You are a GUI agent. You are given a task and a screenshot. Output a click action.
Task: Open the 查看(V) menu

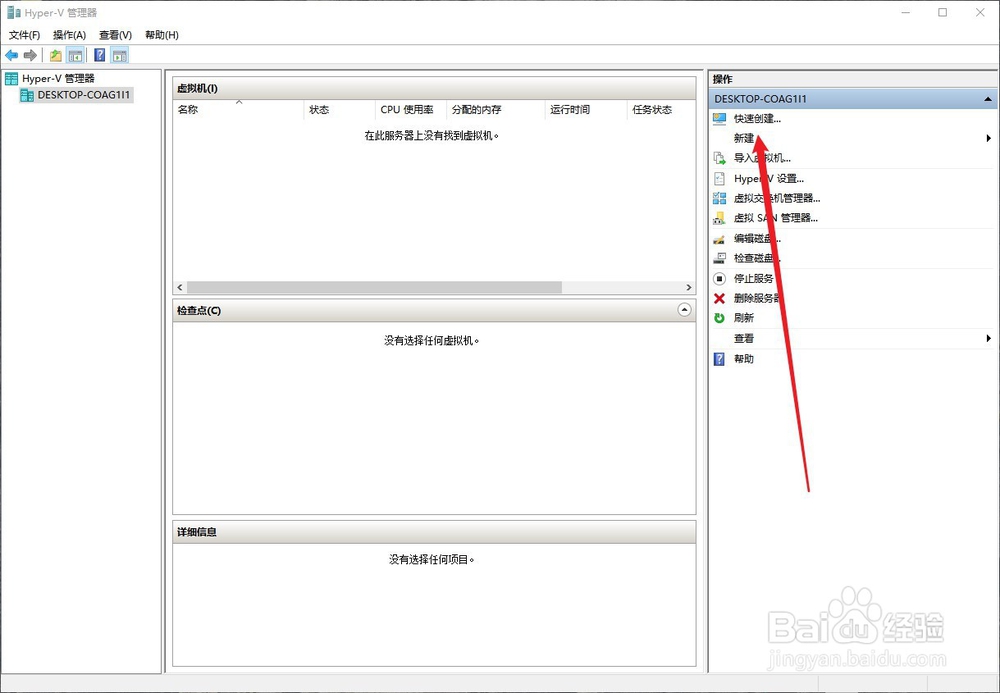click(x=115, y=35)
